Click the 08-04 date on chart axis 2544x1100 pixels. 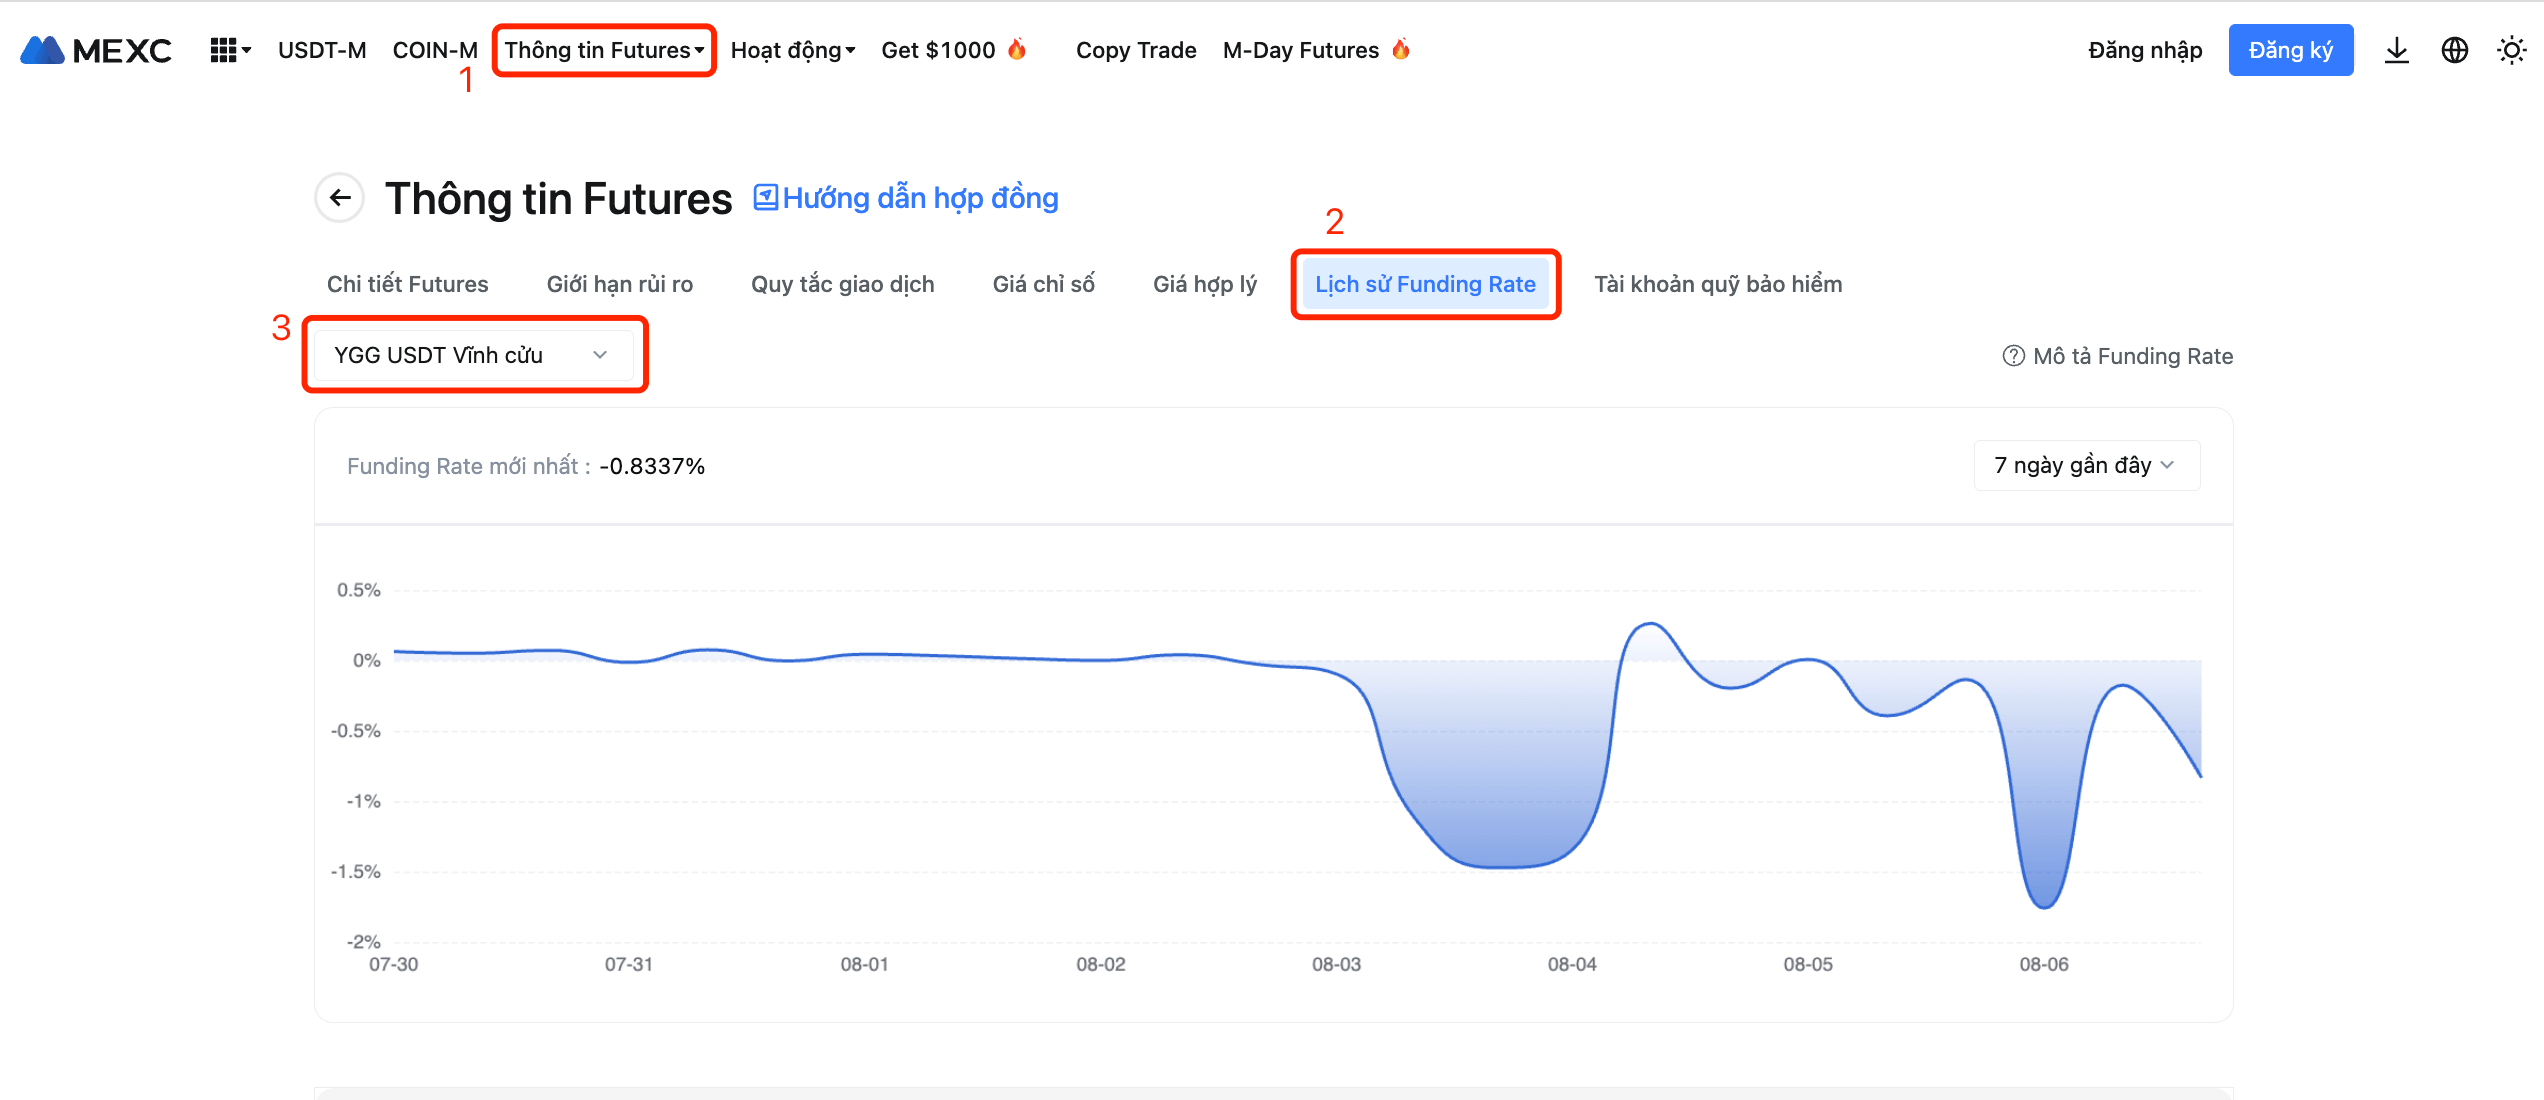[1571, 964]
